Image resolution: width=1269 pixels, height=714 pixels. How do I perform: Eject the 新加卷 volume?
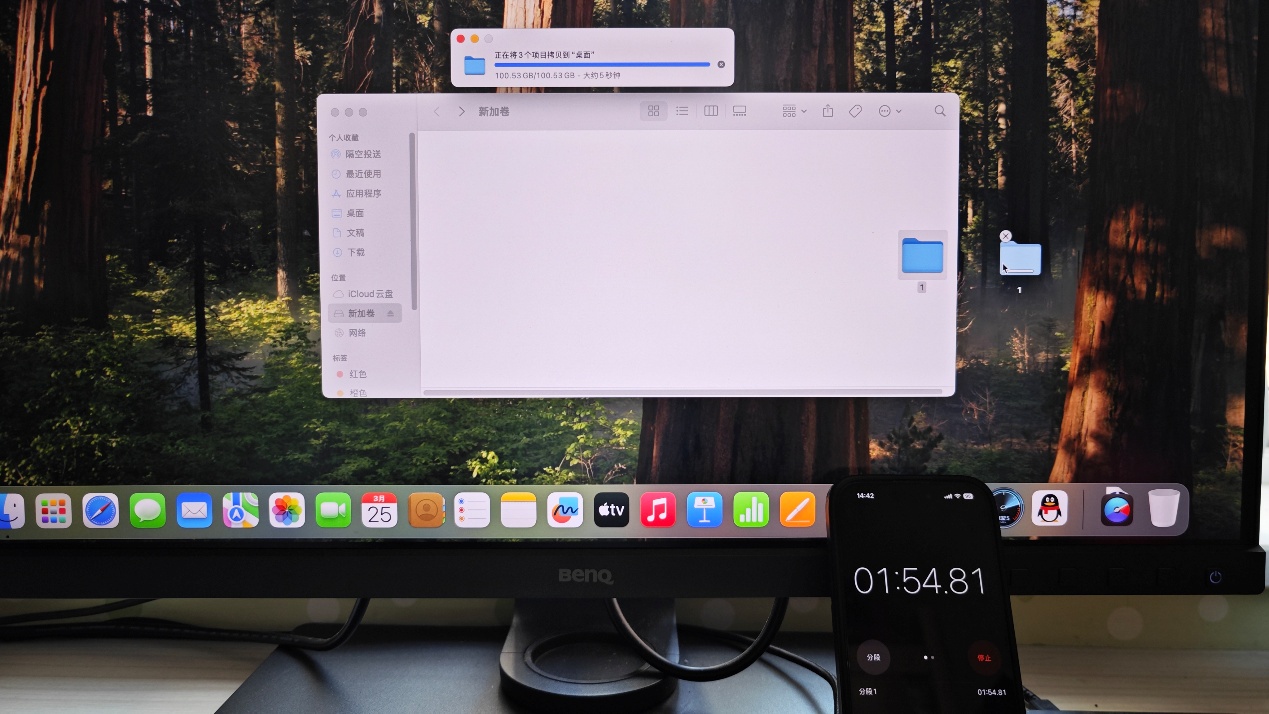[x=391, y=314]
